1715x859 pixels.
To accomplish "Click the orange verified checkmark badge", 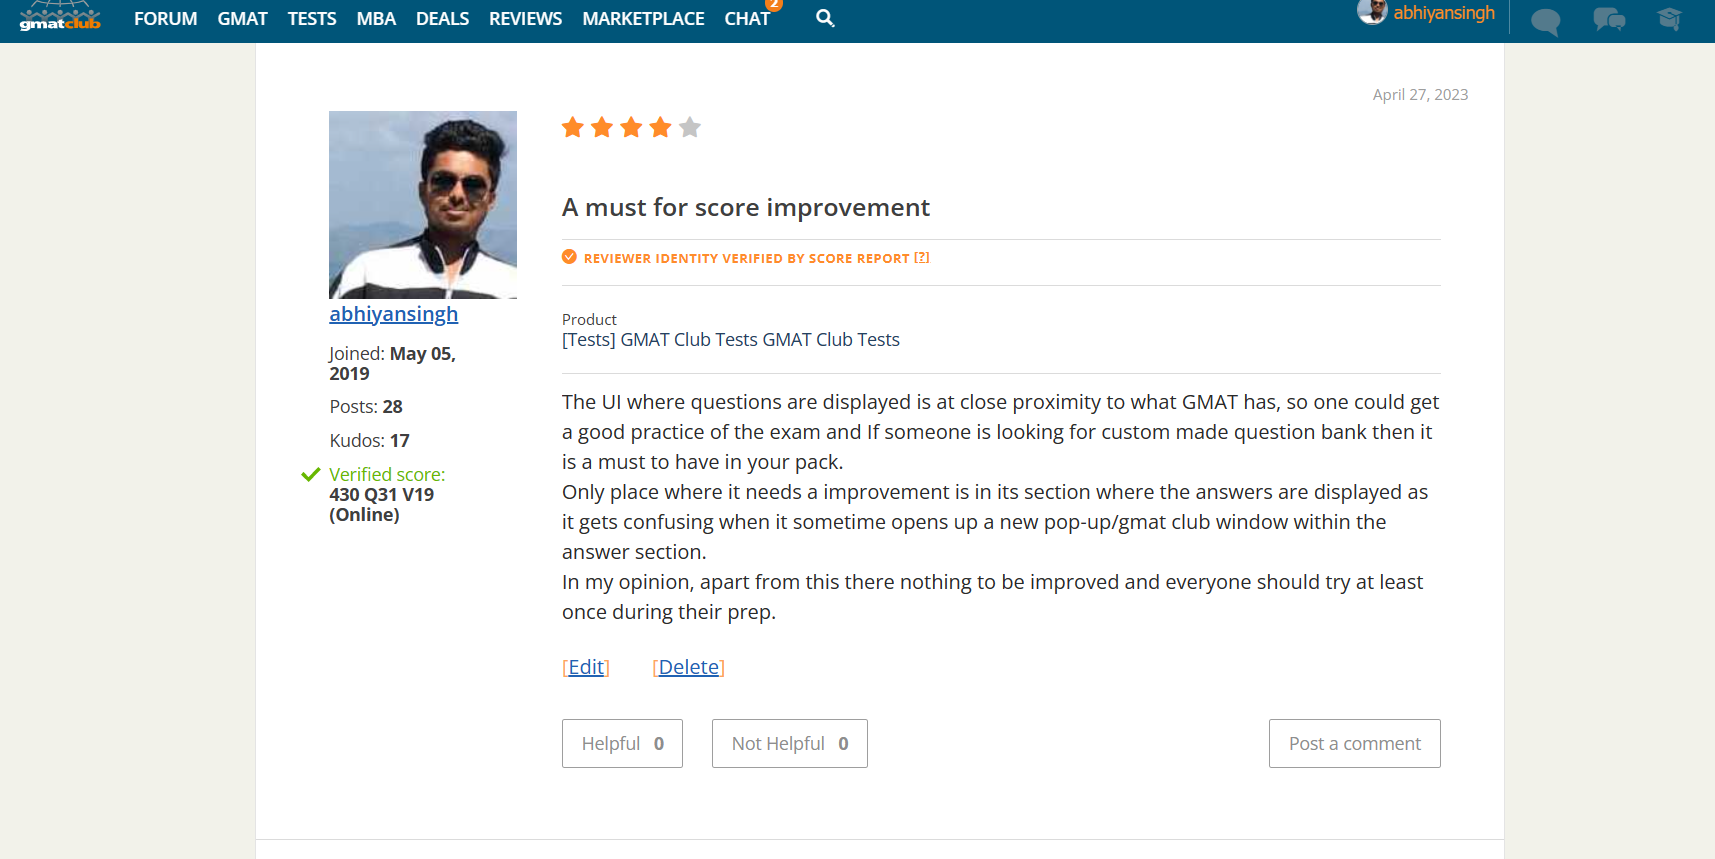I will 569,257.
